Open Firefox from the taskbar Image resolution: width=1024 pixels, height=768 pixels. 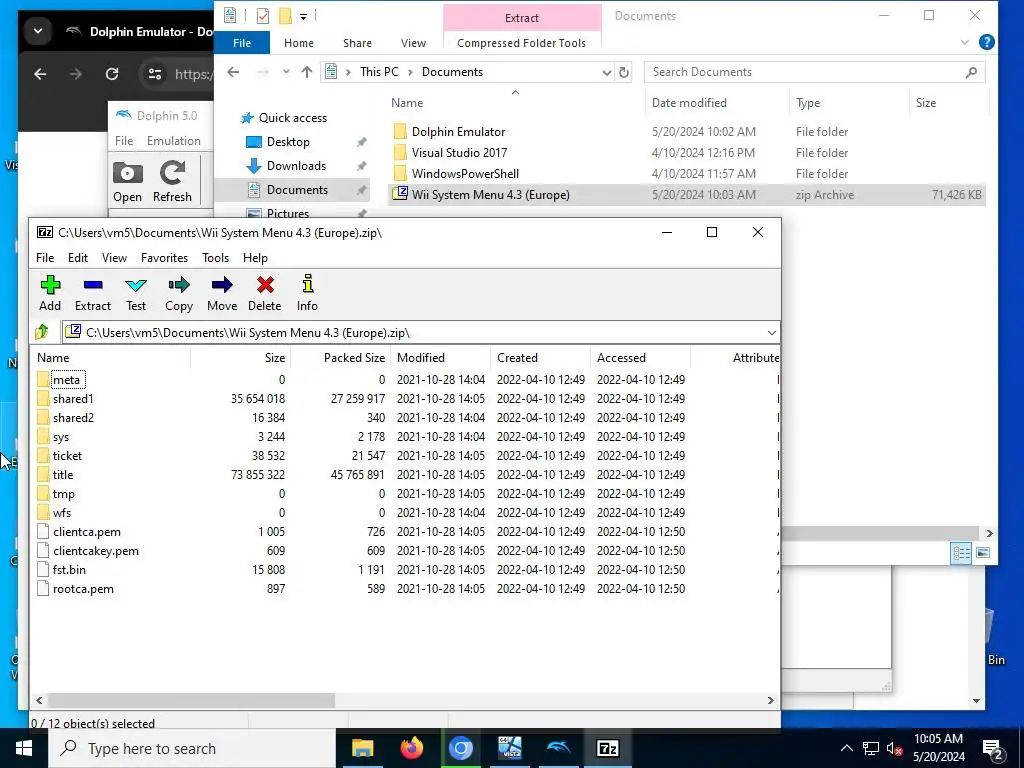pyautogui.click(x=411, y=748)
